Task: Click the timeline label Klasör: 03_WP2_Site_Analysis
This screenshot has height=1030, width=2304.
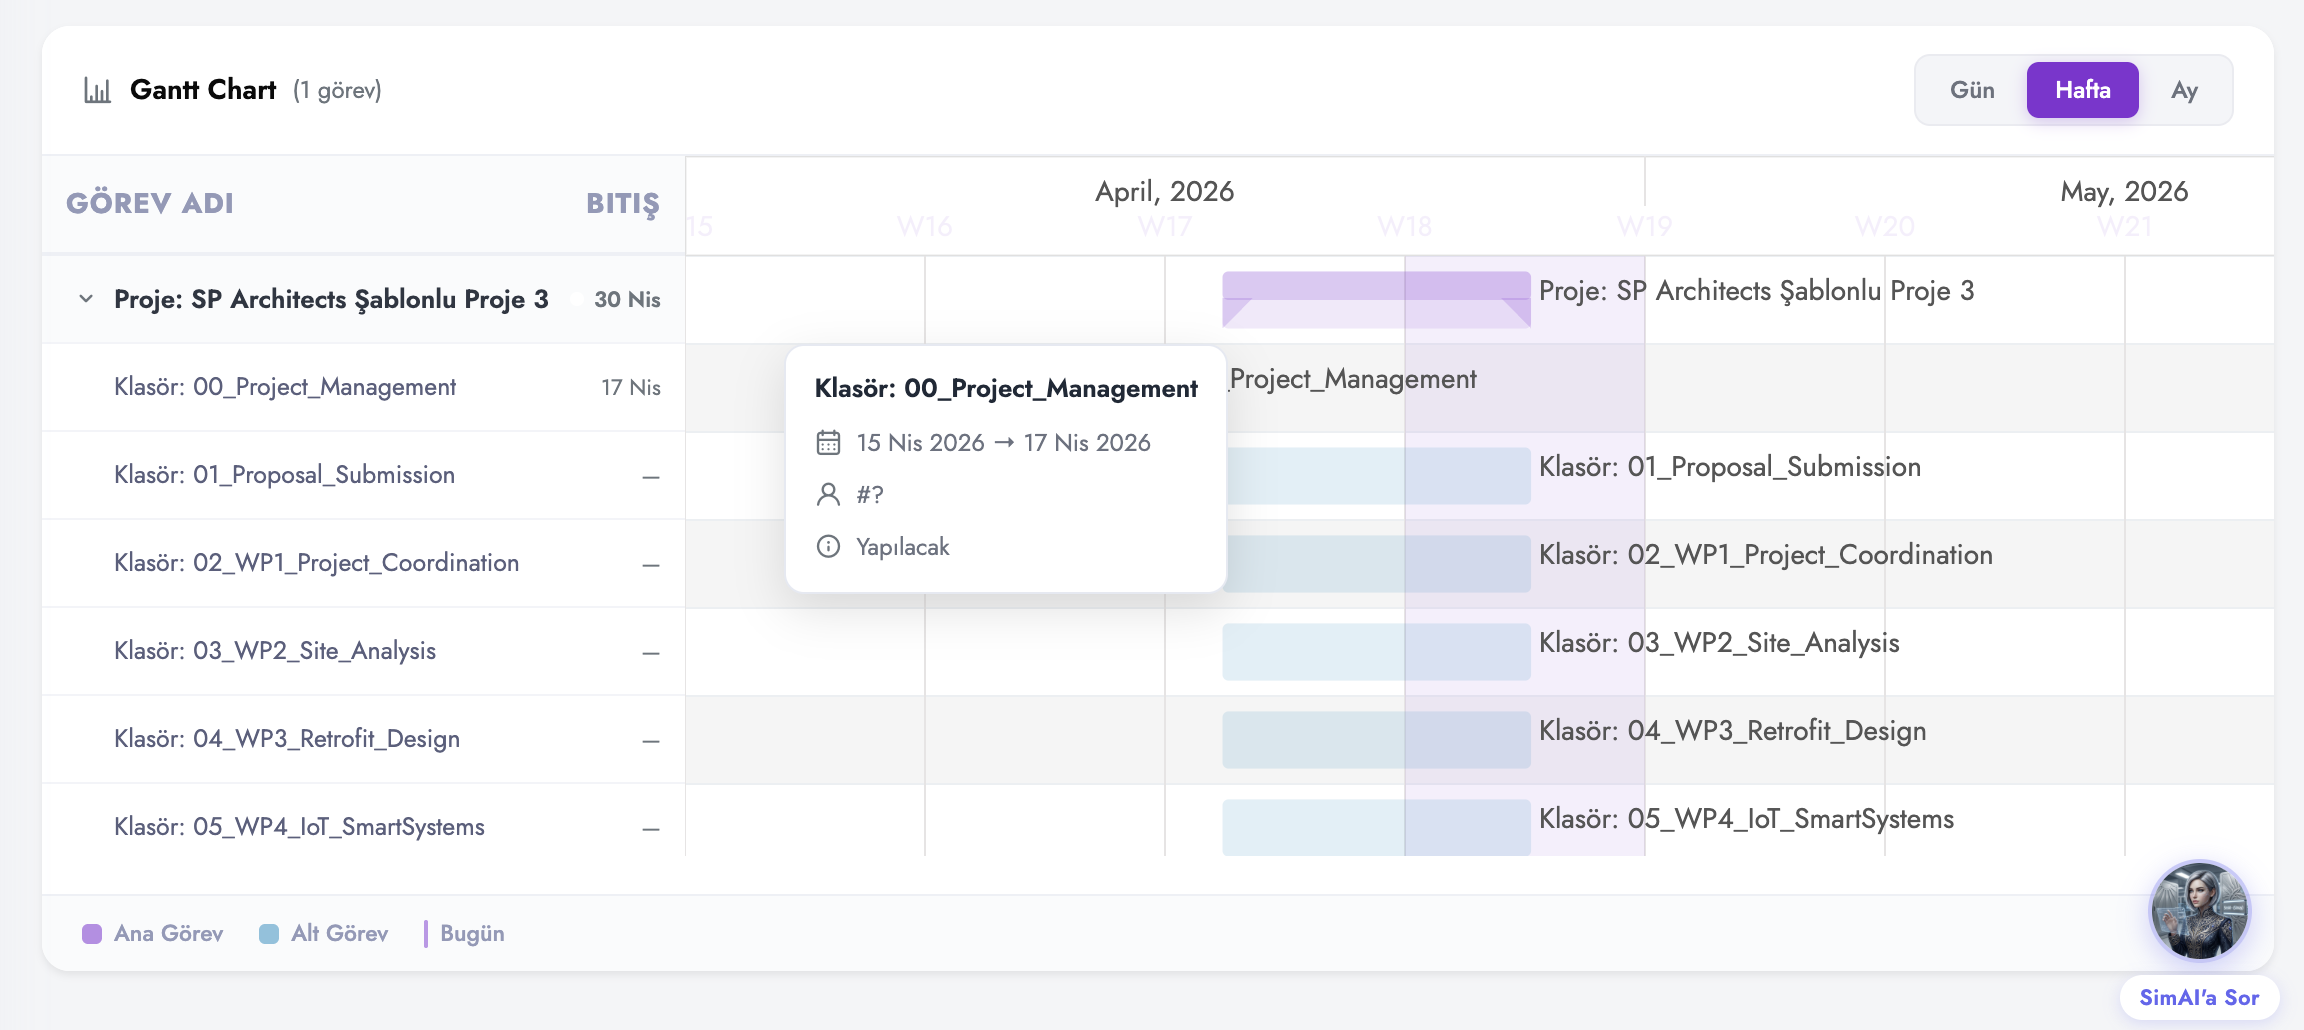Action: (x=1719, y=643)
